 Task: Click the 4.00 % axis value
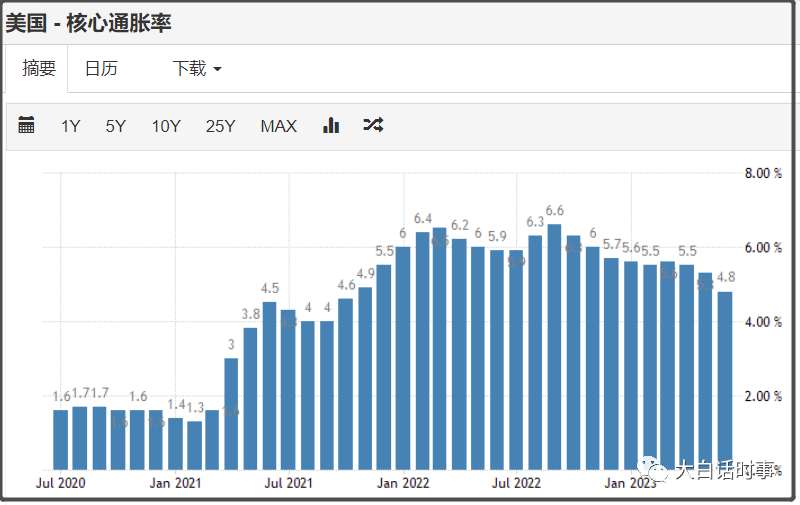point(763,322)
